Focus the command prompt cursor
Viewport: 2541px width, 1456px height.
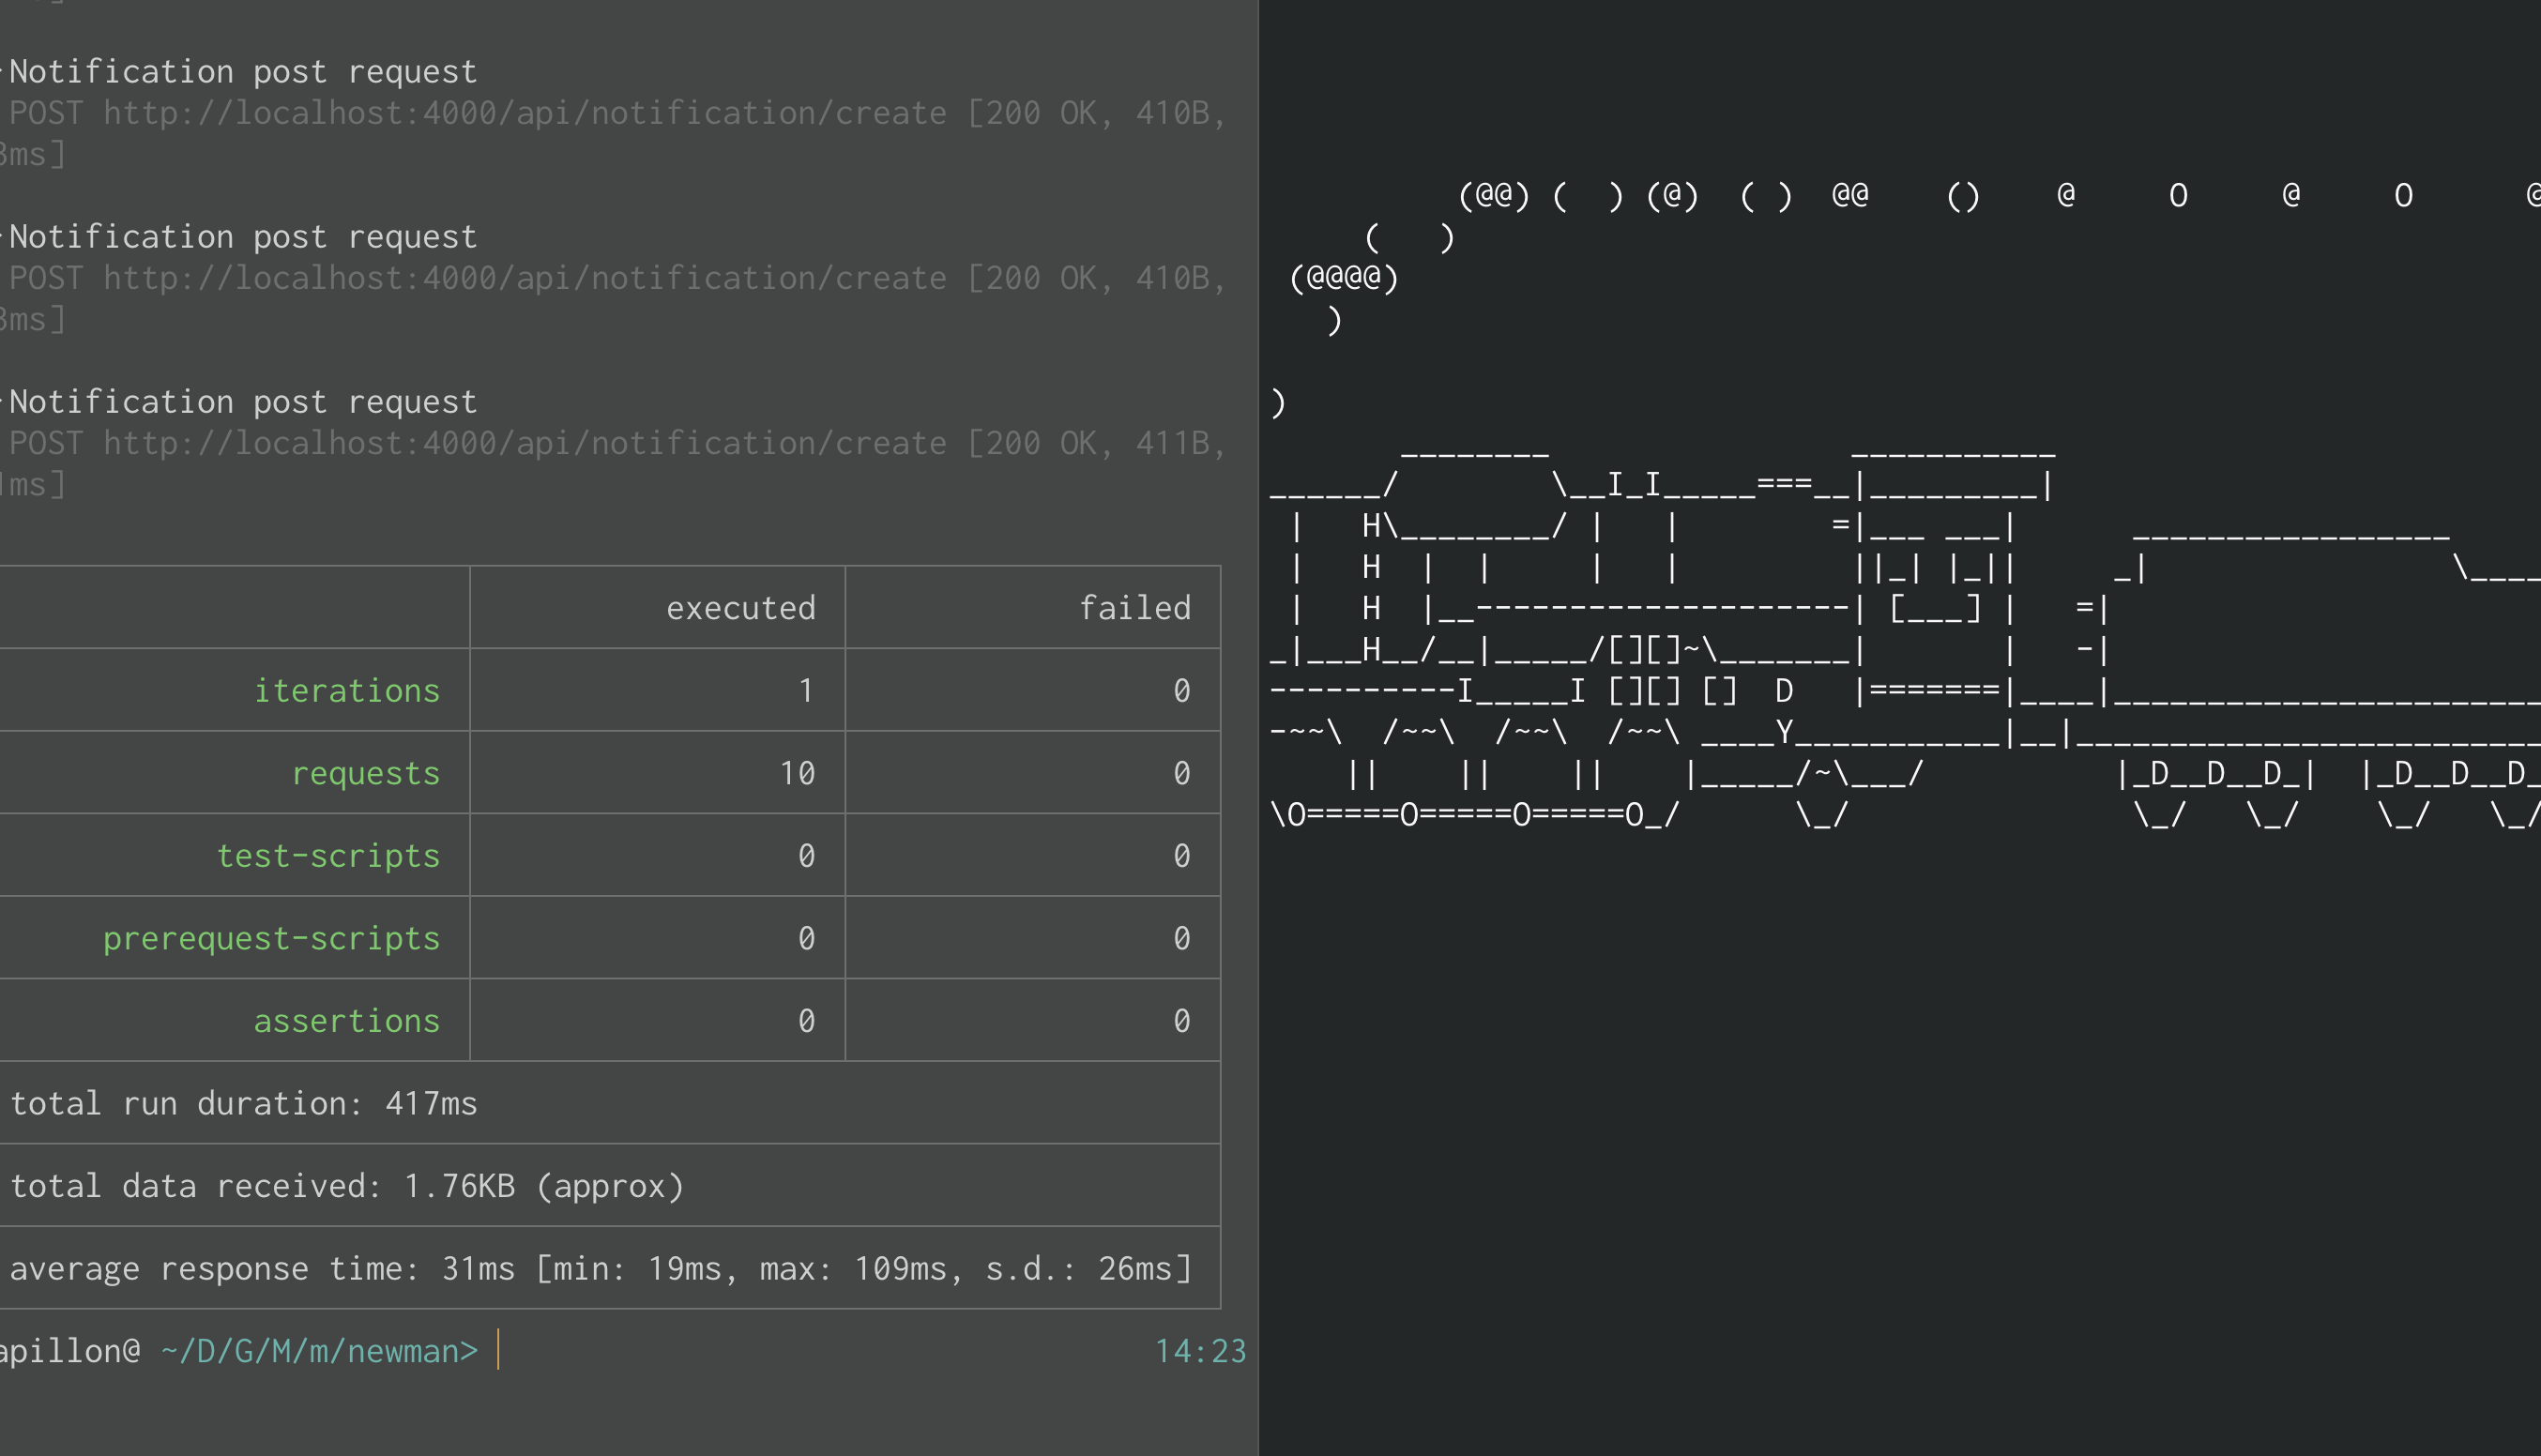click(x=498, y=1350)
